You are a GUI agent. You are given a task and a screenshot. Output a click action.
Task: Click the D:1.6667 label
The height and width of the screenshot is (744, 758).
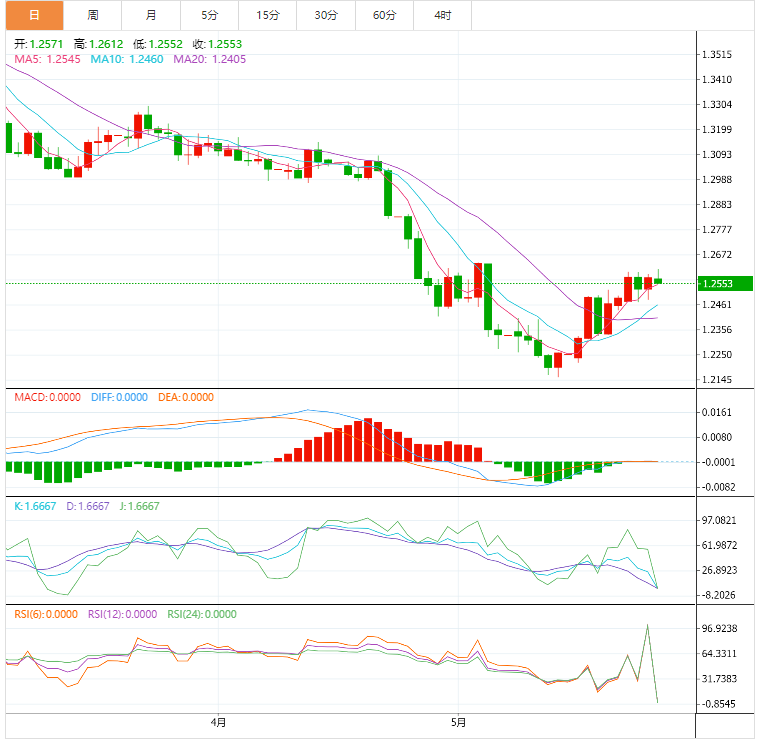88,506
